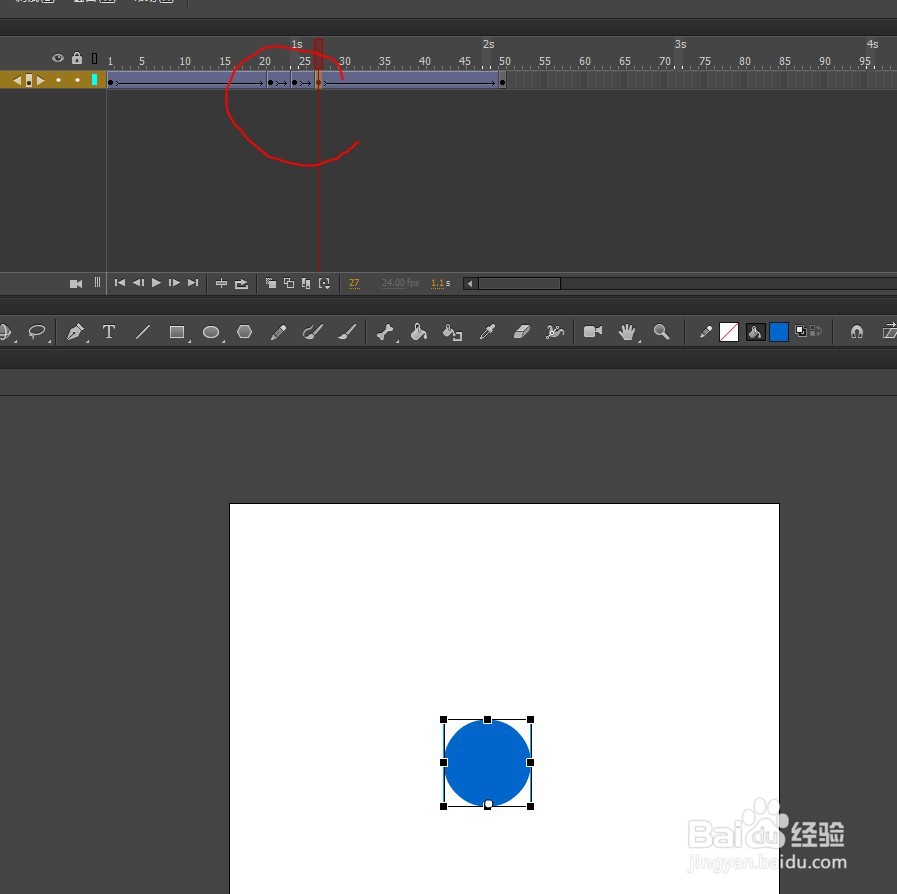Select the Pen tool
Screen dimensions: 897x894
pyautogui.click(x=75, y=332)
